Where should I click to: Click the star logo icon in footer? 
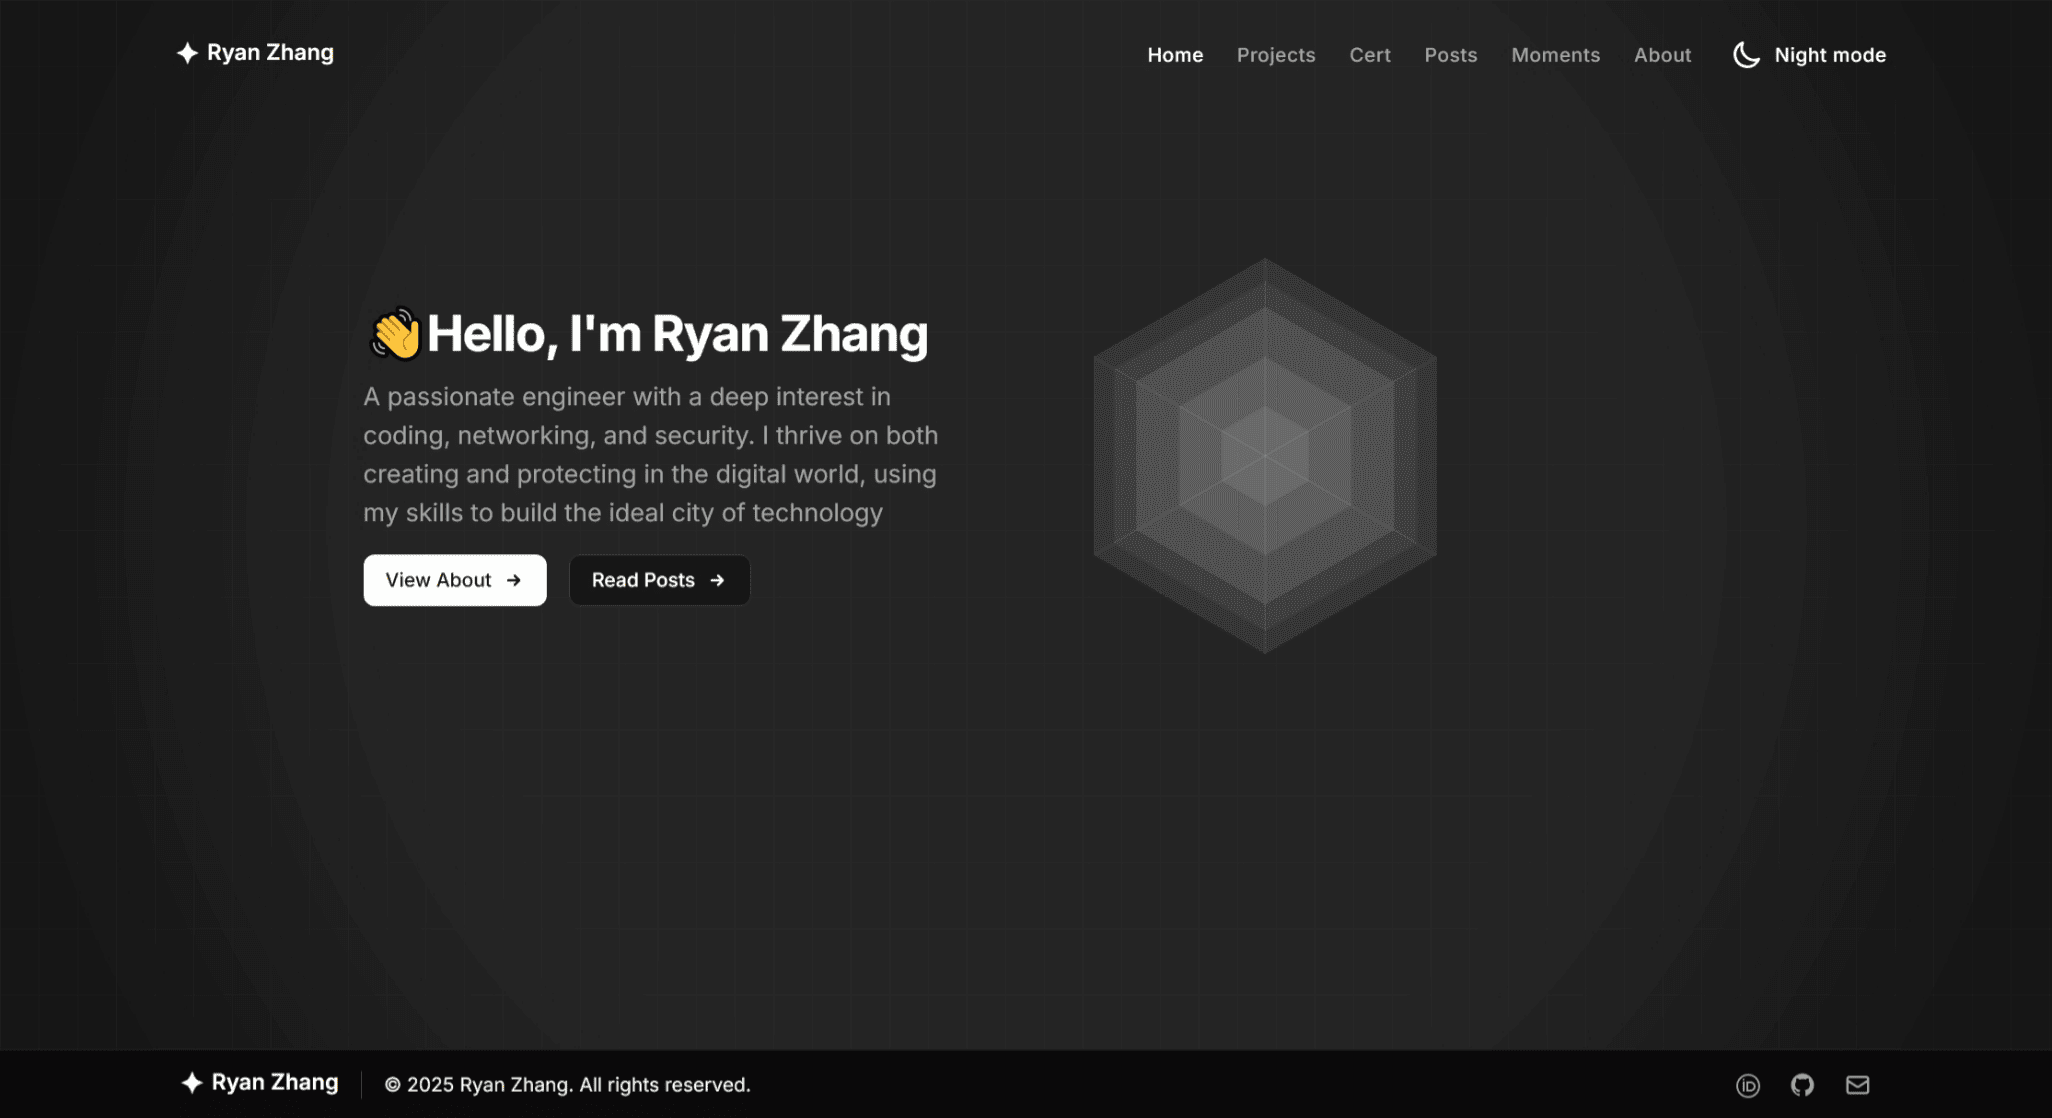click(192, 1083)
